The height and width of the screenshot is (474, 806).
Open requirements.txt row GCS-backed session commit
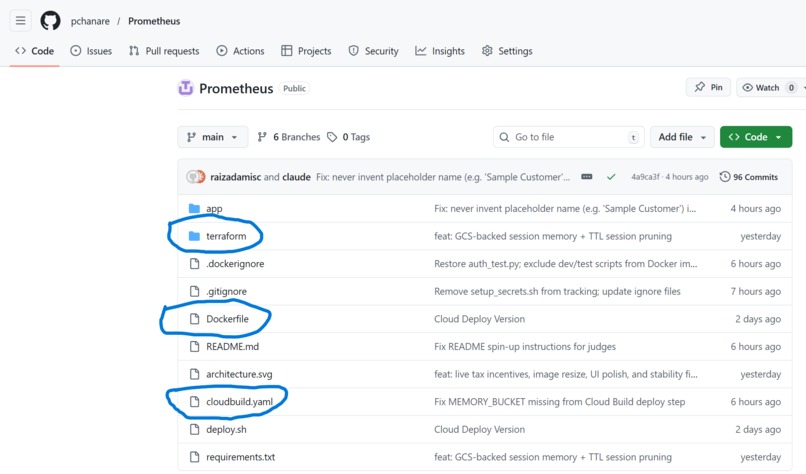(553, 457)
